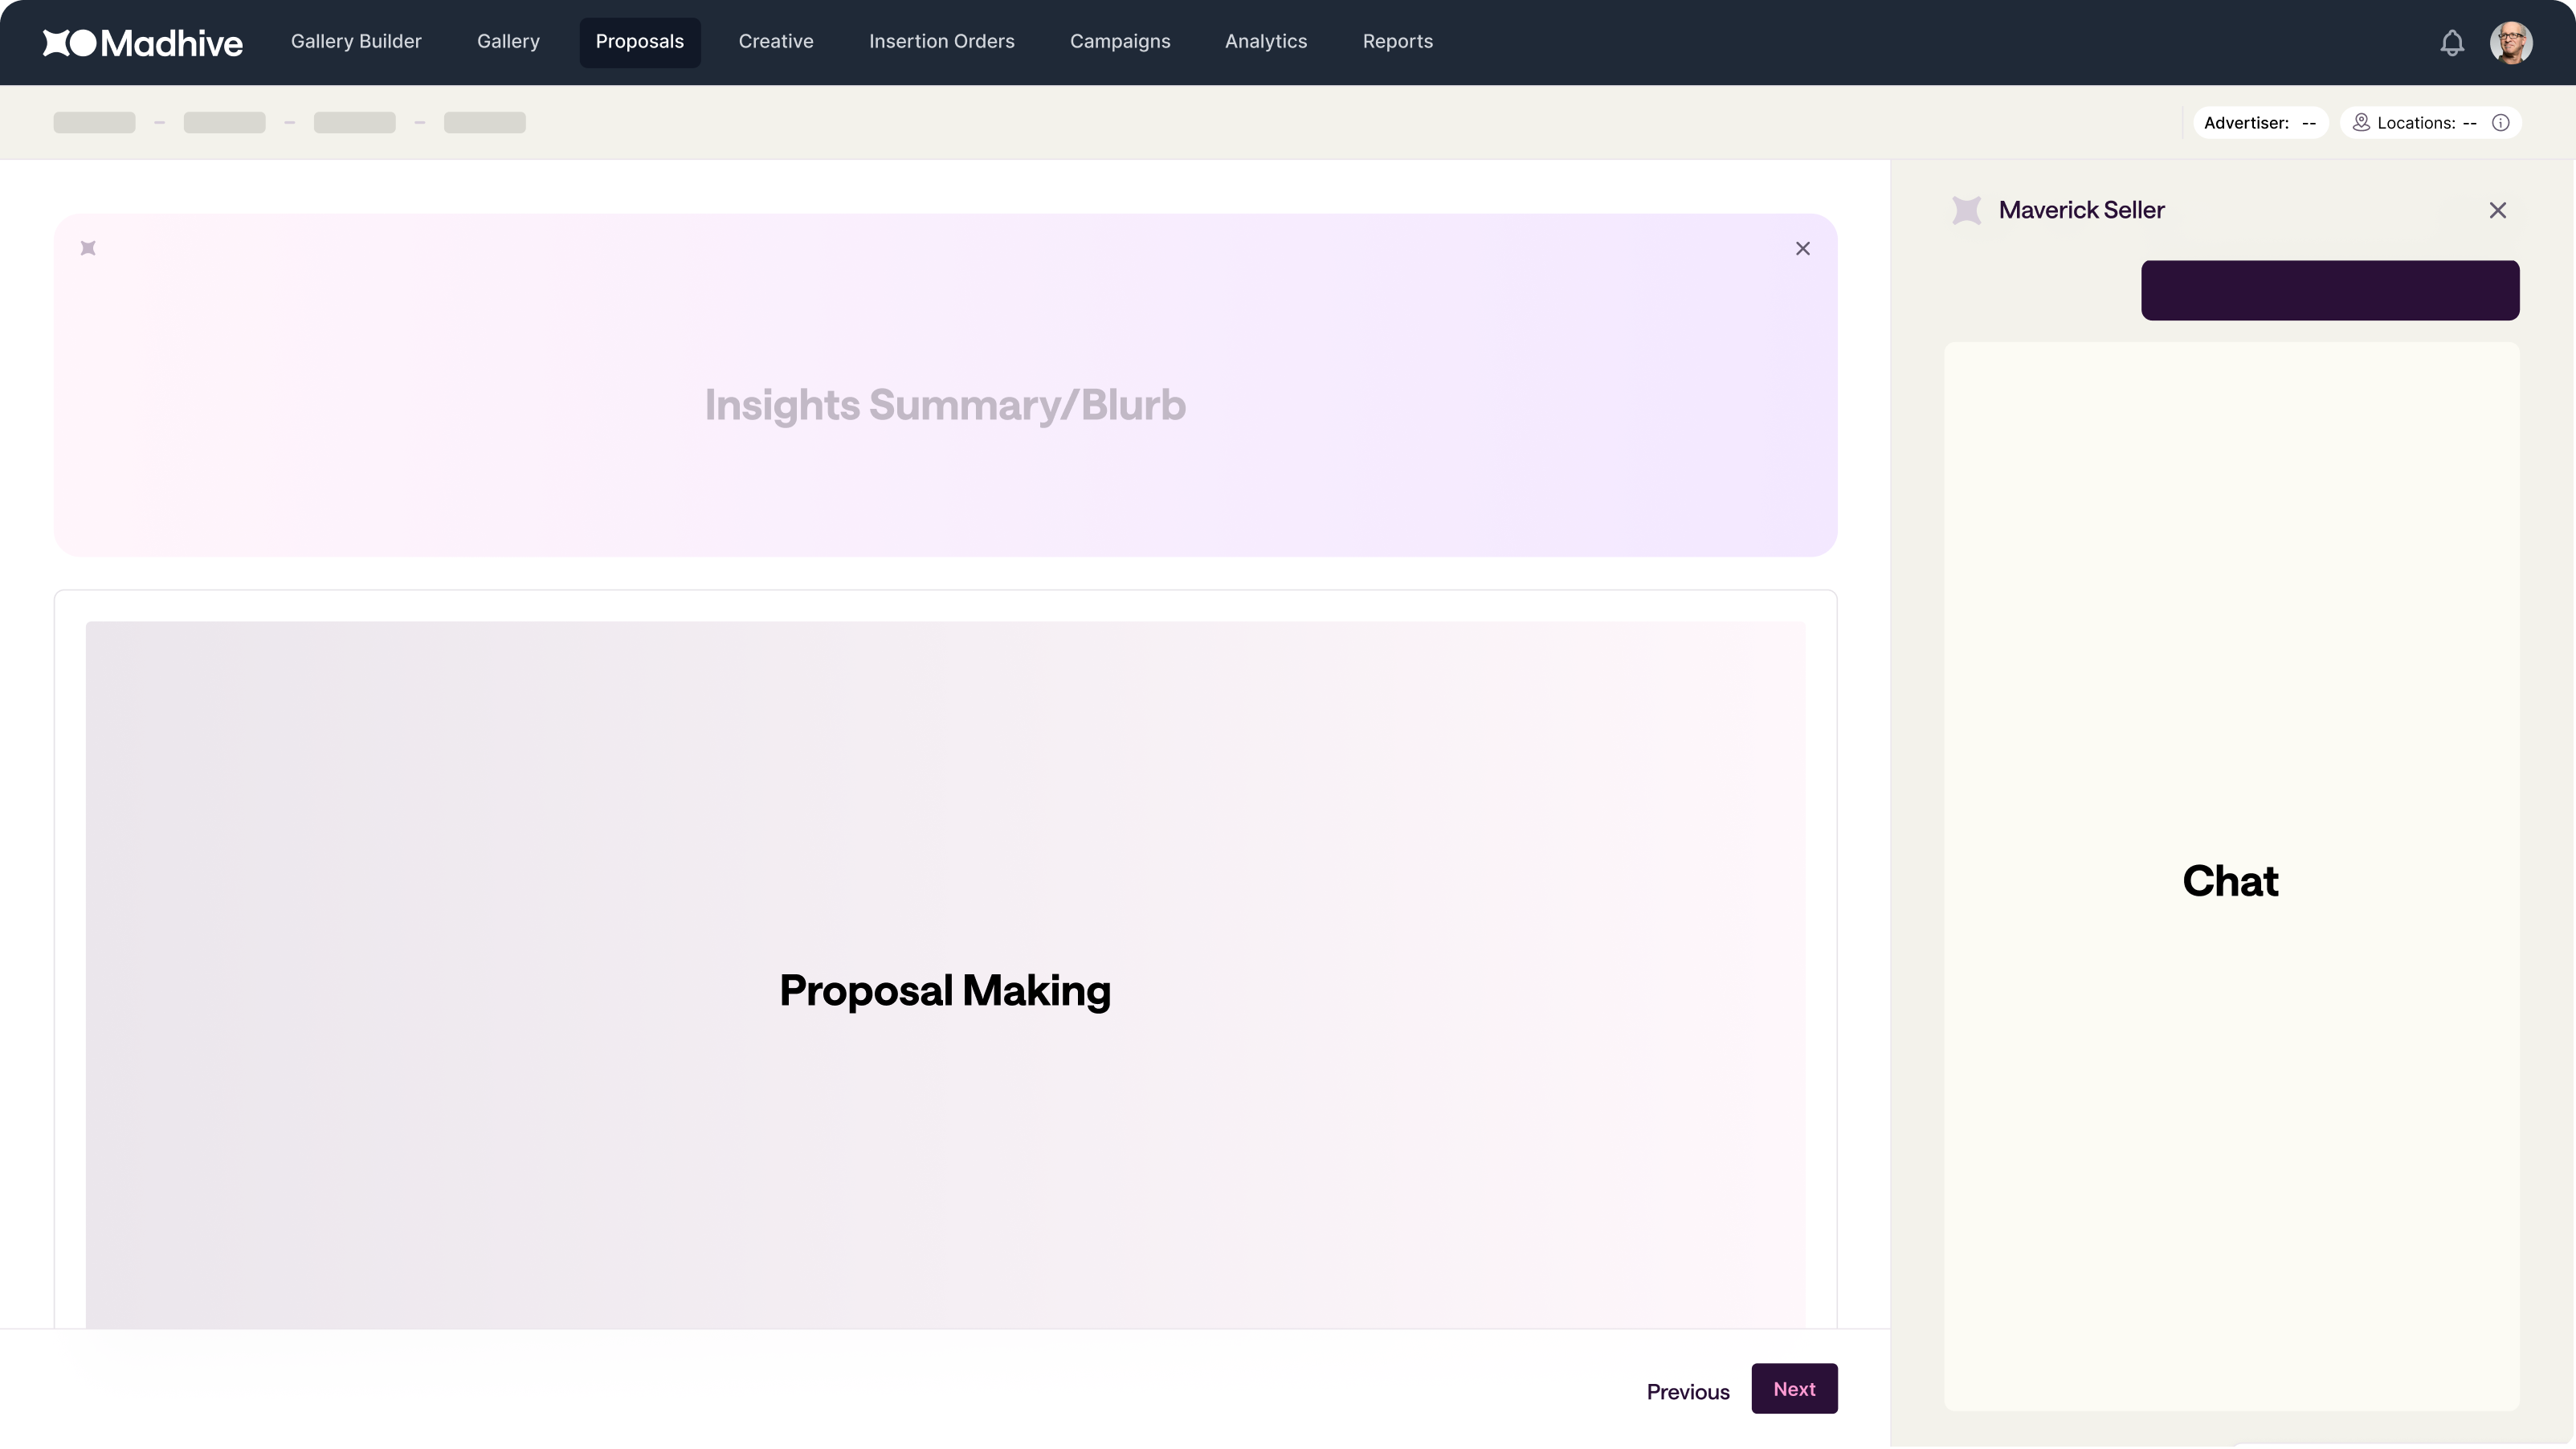Viewport: 2576px width, 1449px height.
Task: Click the sparkle icon in the insights card
Action: pos(88,248)
